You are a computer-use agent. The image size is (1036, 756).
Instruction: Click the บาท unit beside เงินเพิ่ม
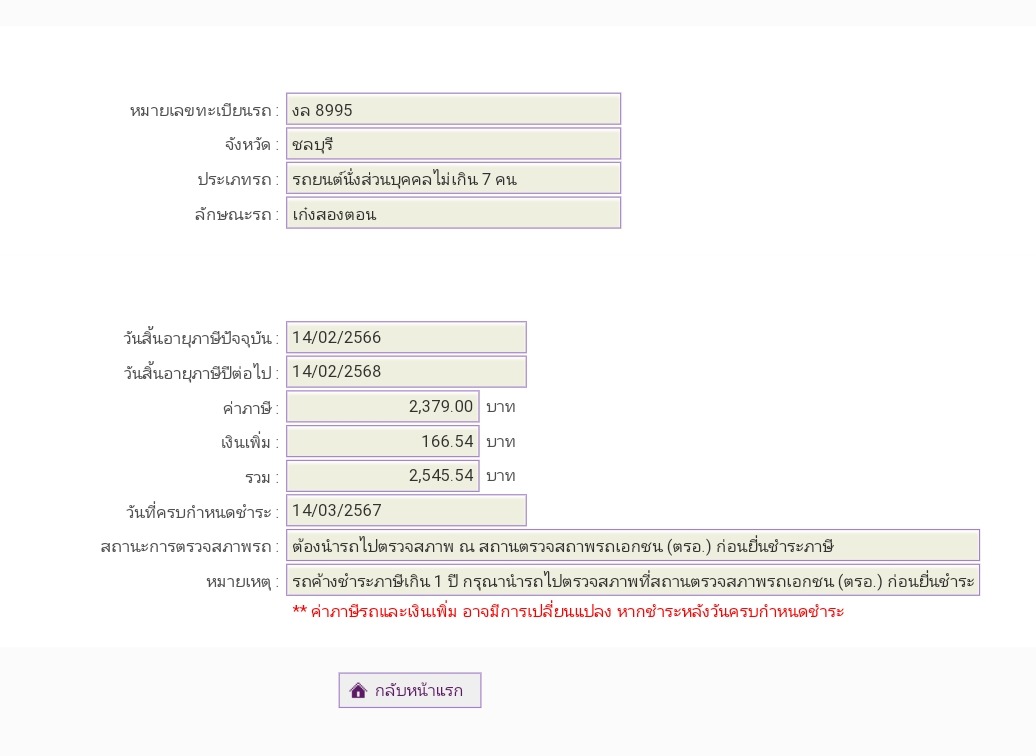(501, 441)
